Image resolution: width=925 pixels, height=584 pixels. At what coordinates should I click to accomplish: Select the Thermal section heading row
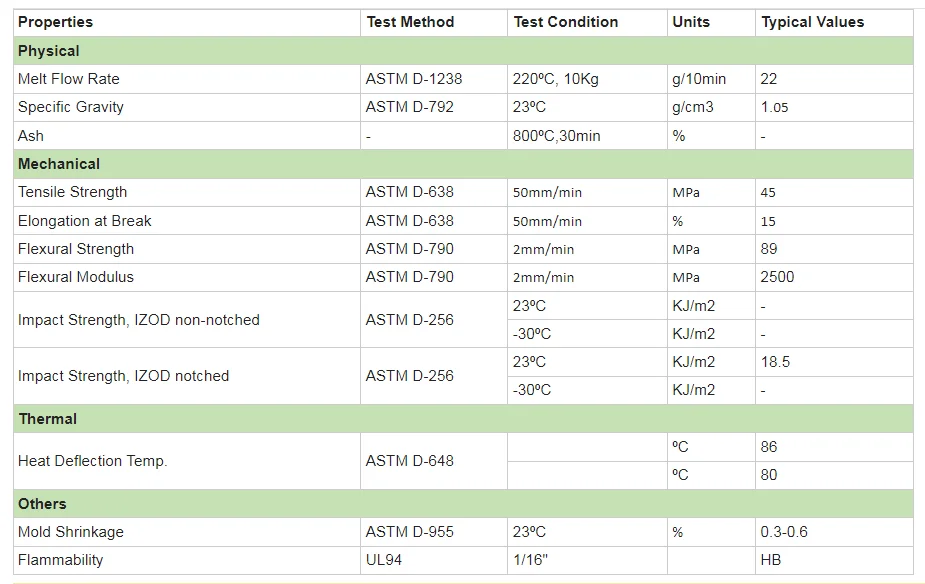pyautogui.click(x=47, y=419)
